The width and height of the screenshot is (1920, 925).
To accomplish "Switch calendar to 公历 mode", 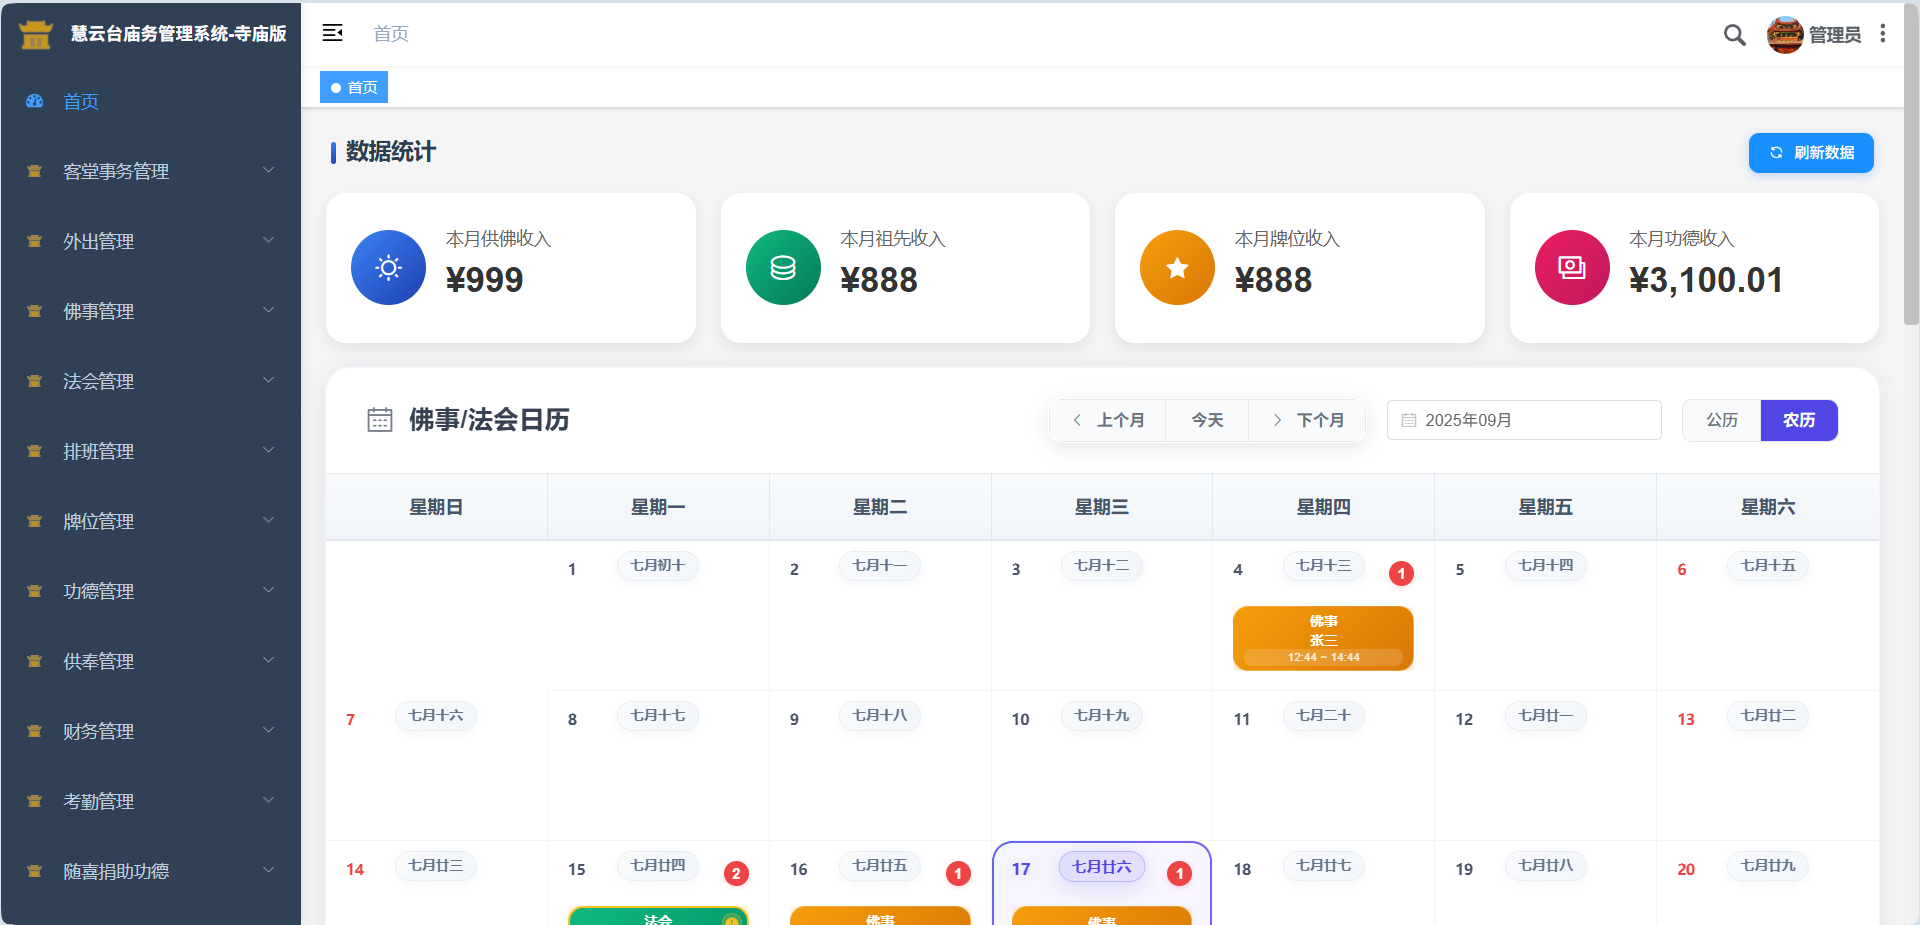I will point(1721,420).
